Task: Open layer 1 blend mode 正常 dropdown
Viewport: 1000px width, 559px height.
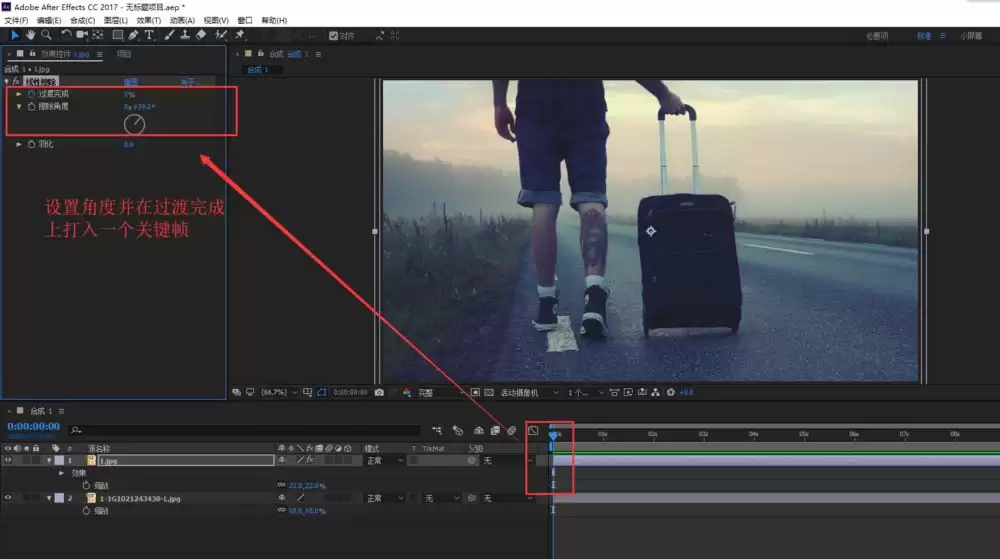Action: (x=385, y=460)
